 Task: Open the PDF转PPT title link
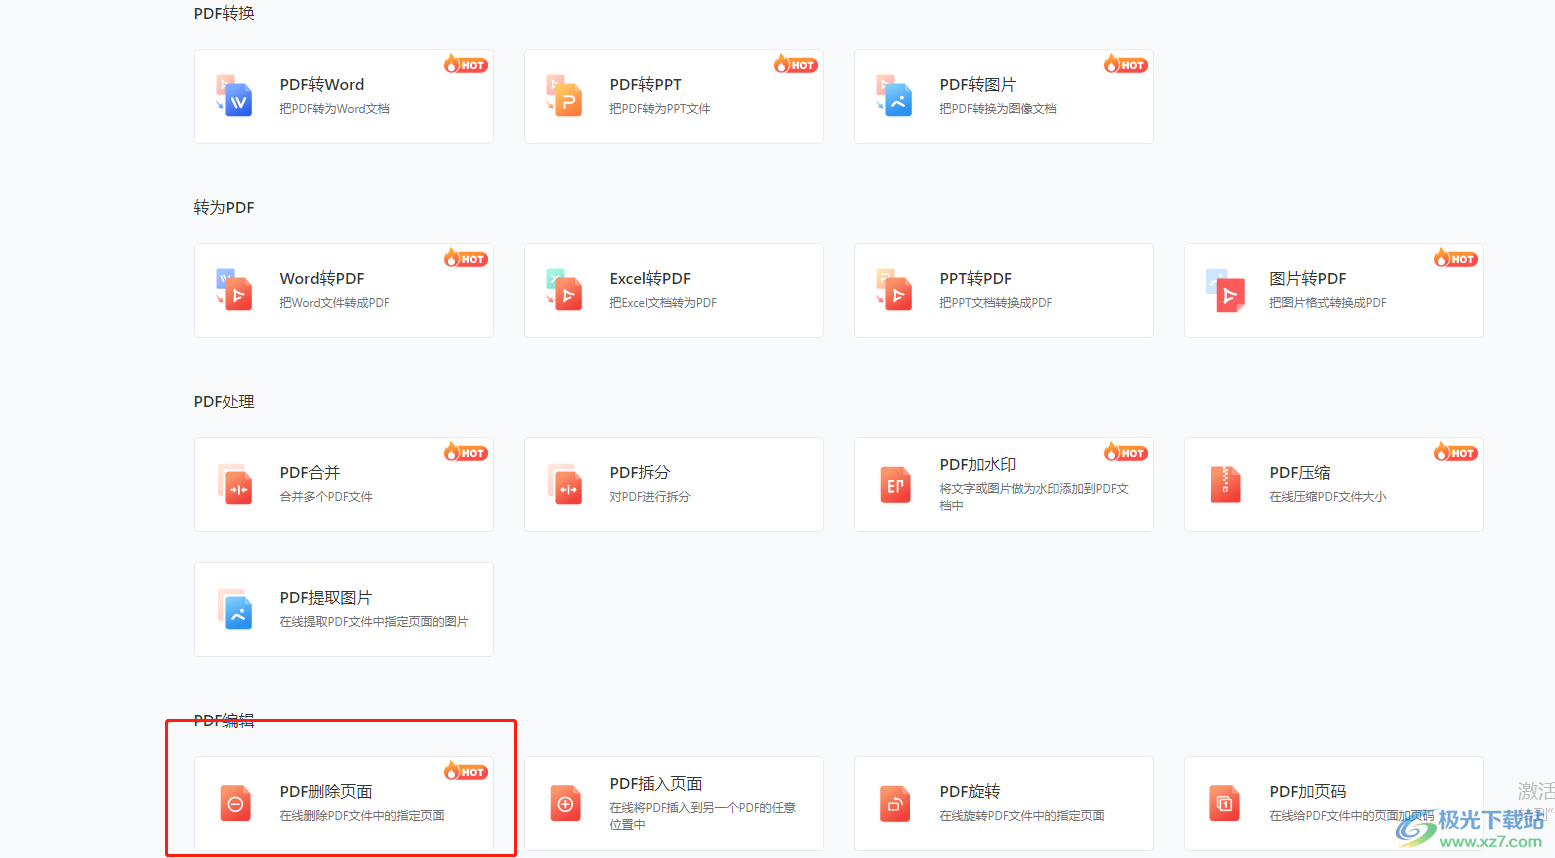click(x=646, y=85)
